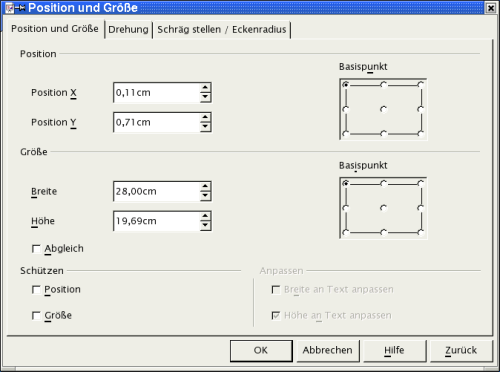Click the title bar window menu icon
Screen dimensions: 500x372
(x=10, y=8)
